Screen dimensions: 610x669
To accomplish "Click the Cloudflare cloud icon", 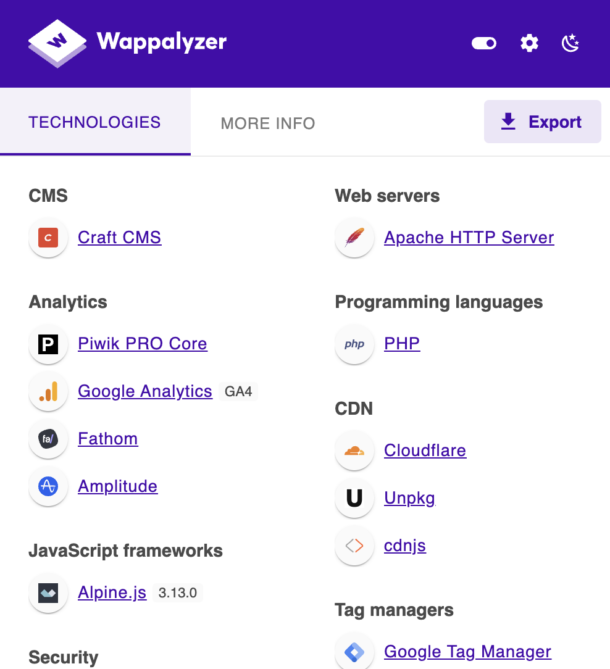I will tap(354, 451).
